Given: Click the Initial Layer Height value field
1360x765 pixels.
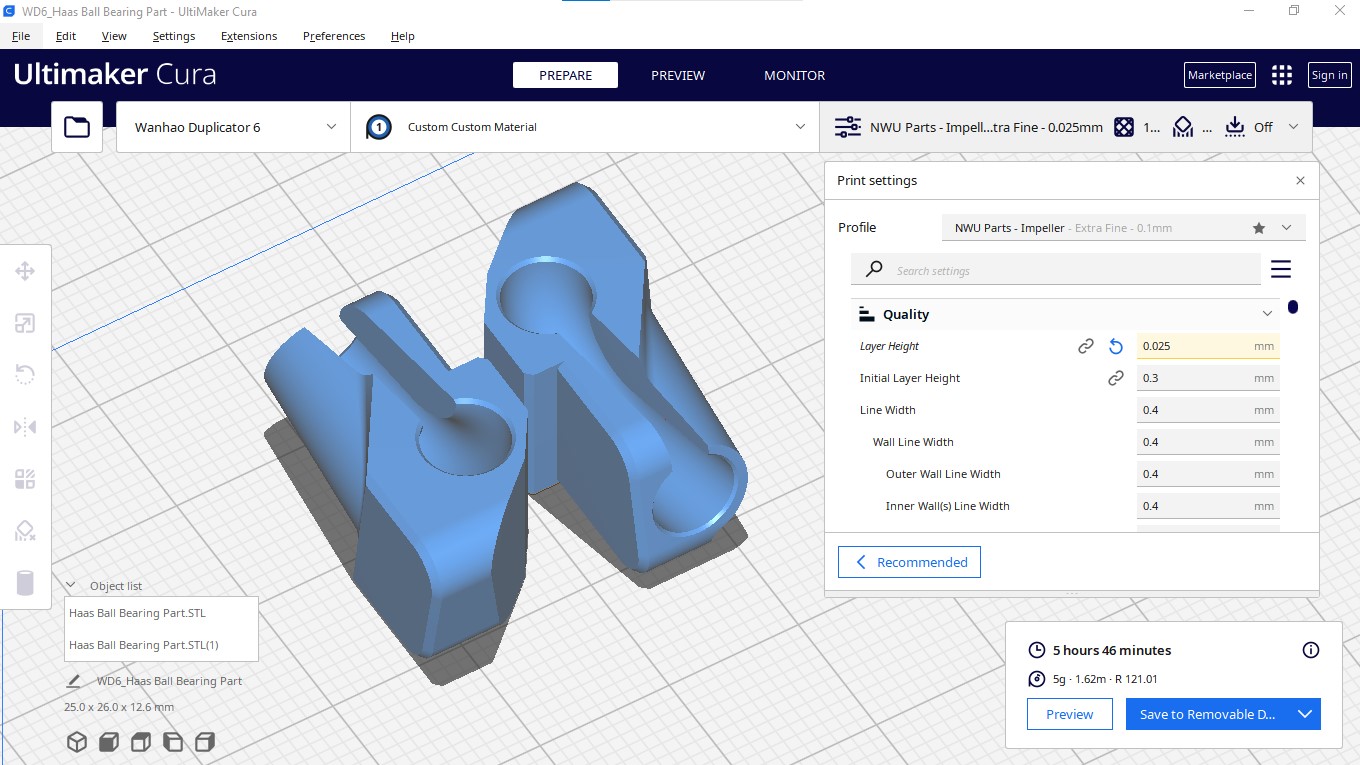Looking at the screenshot, I should tap(1208, 378).
